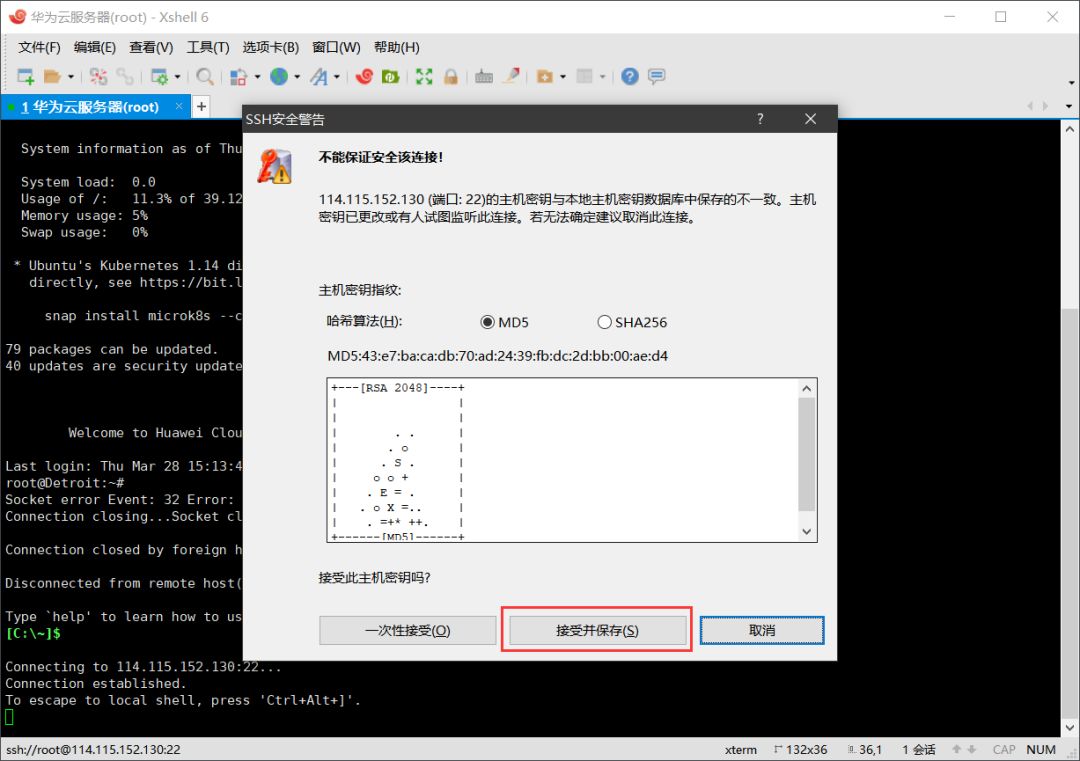This screenshot has width=1080, height=761.
Task: Click the pen highlighter toolbar icon
Action: pyautogui.click(x=511, y=76)
